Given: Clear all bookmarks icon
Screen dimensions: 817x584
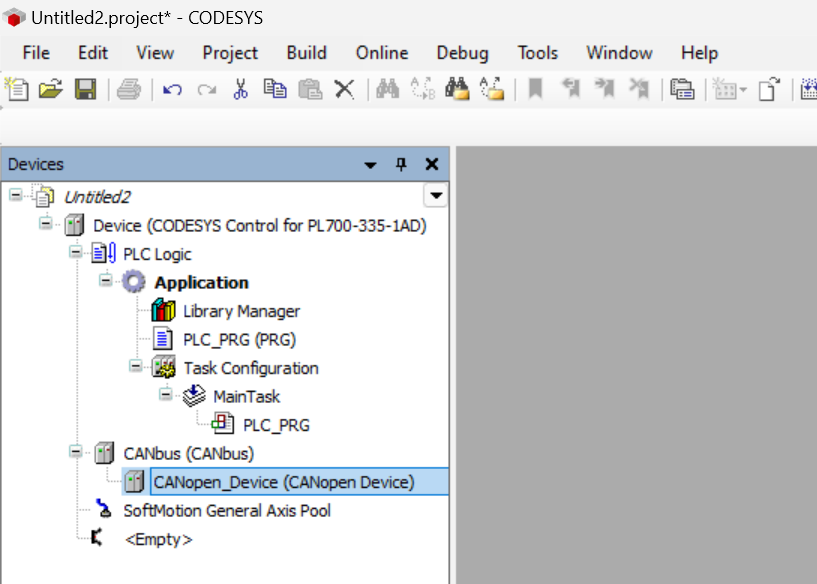Looking at the screenshot, I should click(x=639, y=89).
